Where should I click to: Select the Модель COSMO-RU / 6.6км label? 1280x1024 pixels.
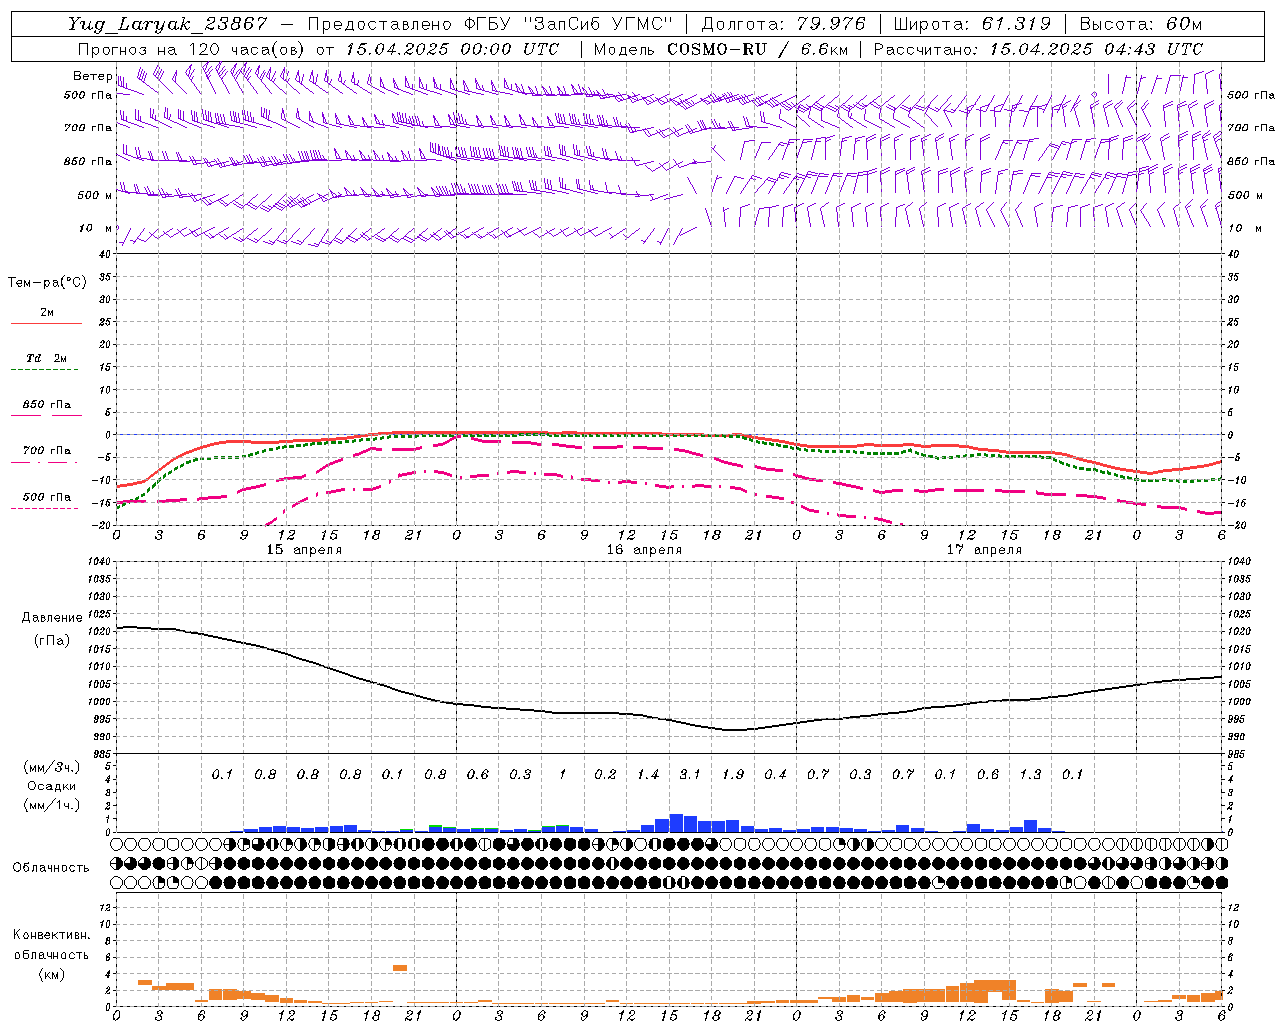(x=721, y=49)
